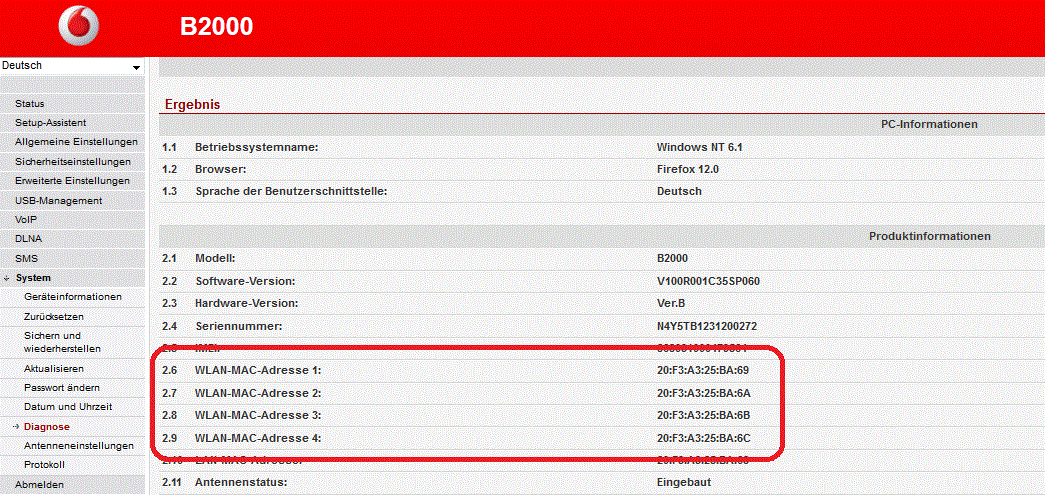Open the SMS menu item

(x=26, y=258)
